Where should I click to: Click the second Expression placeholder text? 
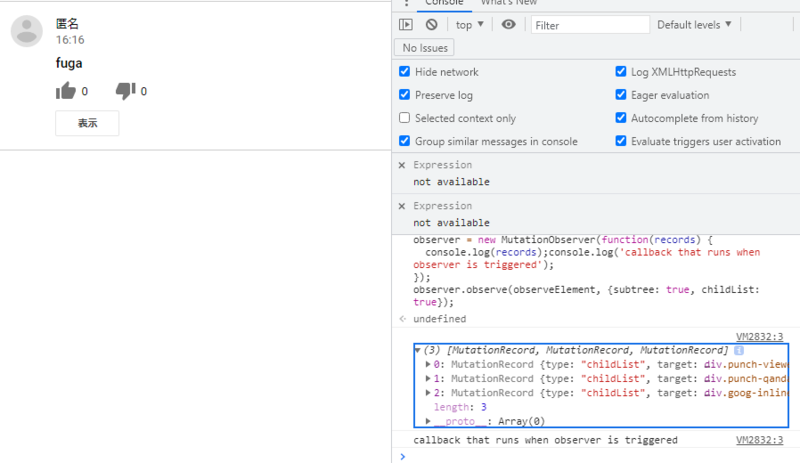442,206
